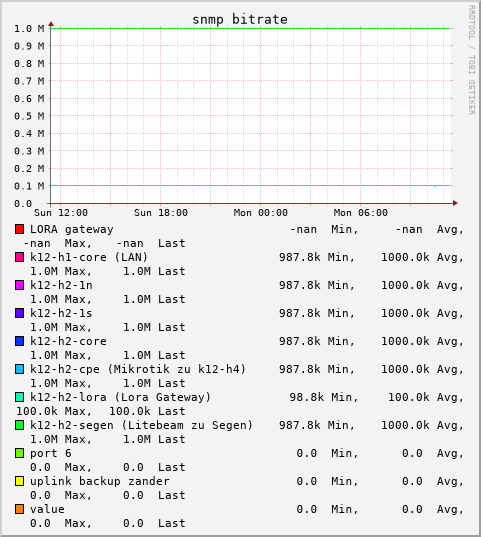Viewport: 481px width, 537px height.
Task: Click the orange value legend swatch
Action: coord(20,509)
